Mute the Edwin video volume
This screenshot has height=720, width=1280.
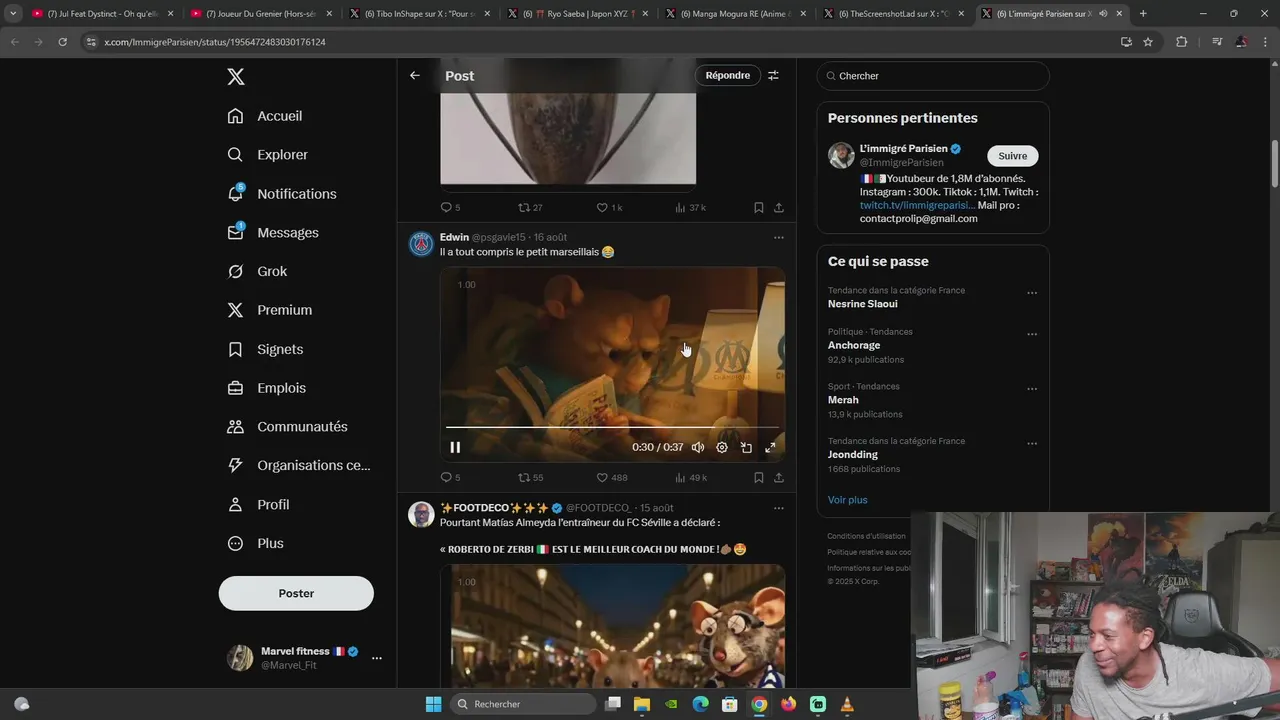pyautogui.click(x=698, y=448)
